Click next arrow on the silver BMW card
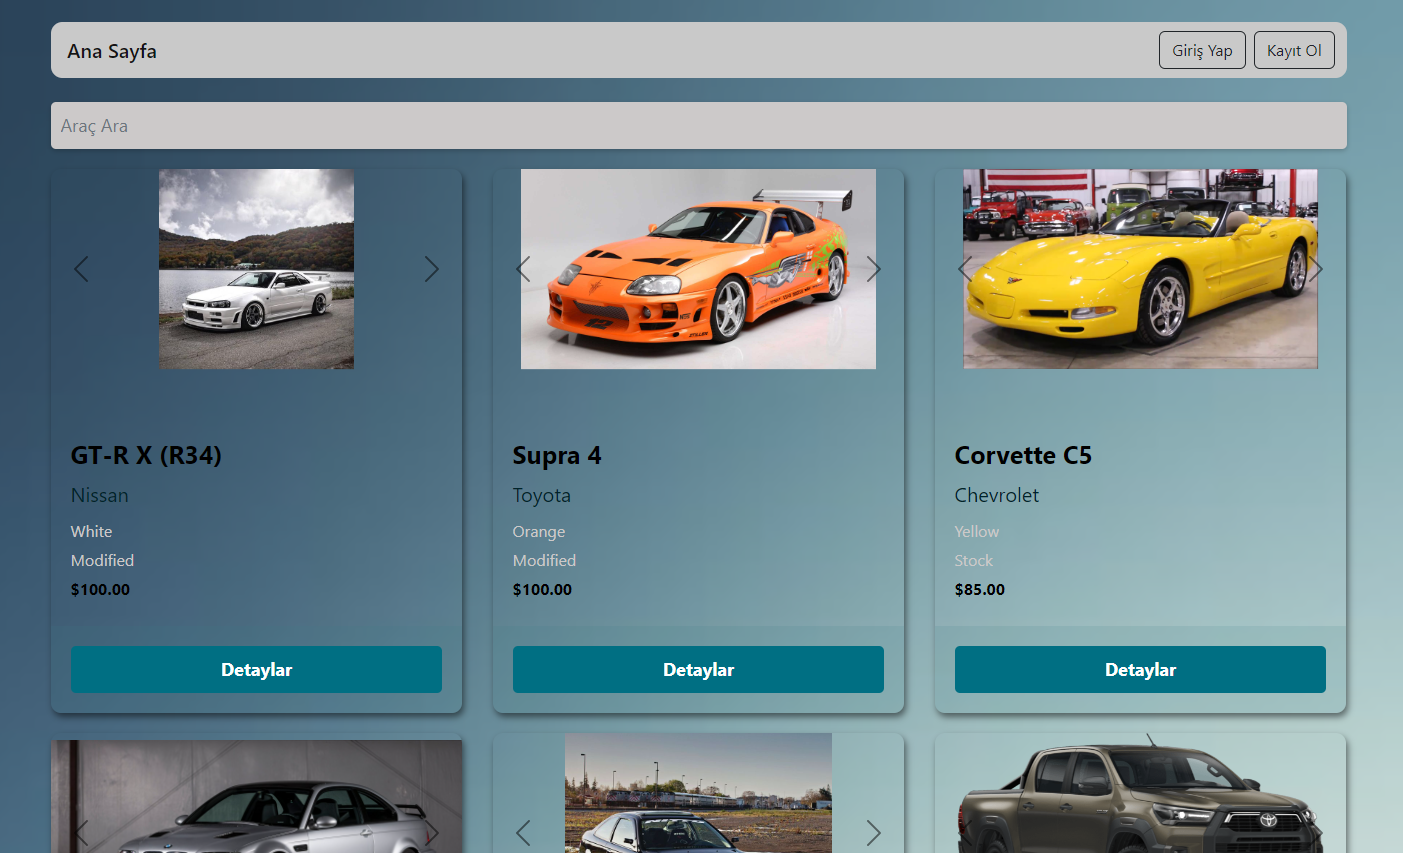Screen dimensions: 1403x853 (x=431, y=833)
